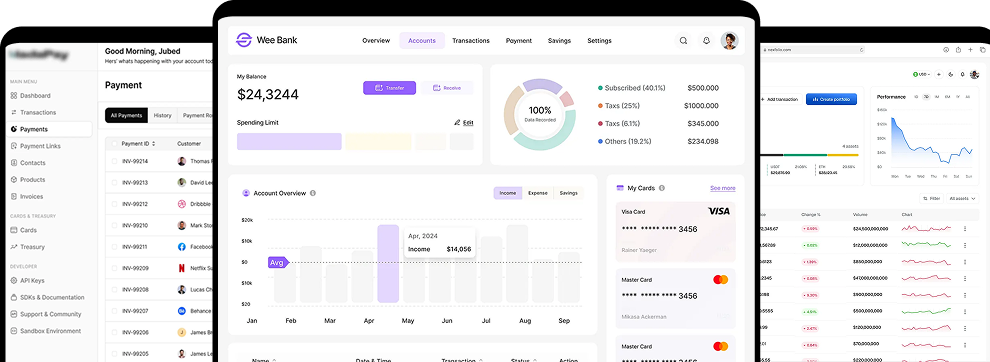Click the Dashboard icon in Payment sidebar
Screen dimensions: 990x362
click(14, 96)
